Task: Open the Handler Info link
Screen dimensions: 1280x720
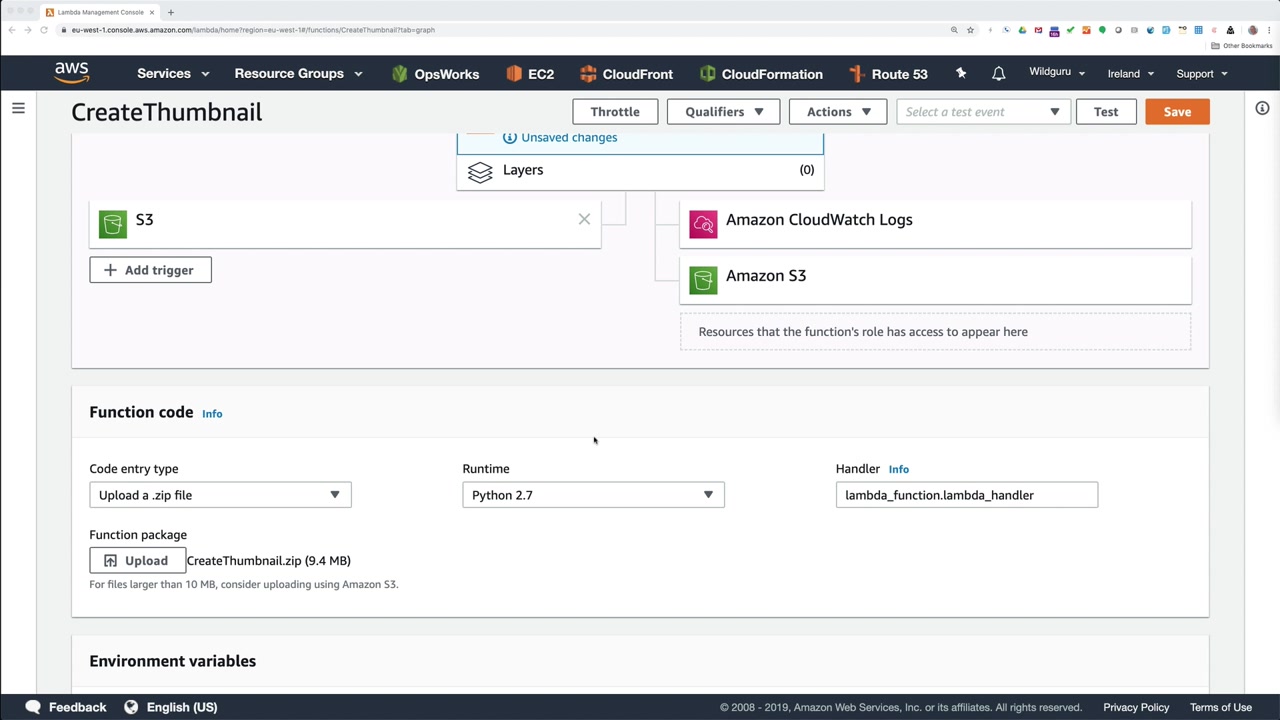Action: [899, 469]
